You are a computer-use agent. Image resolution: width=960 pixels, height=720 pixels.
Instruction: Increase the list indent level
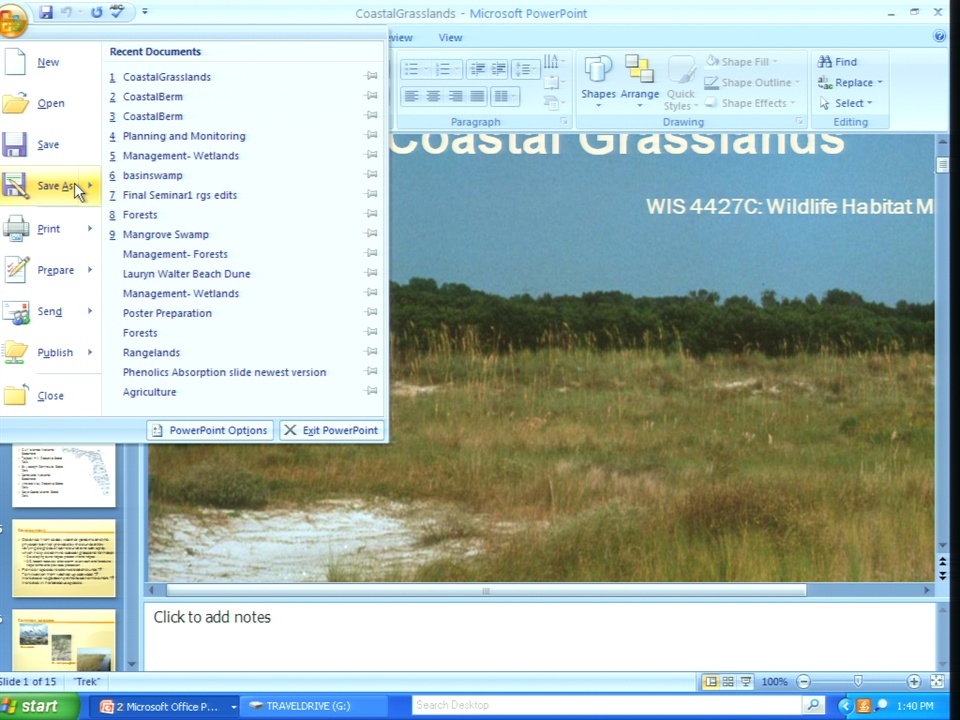[498, 69]
